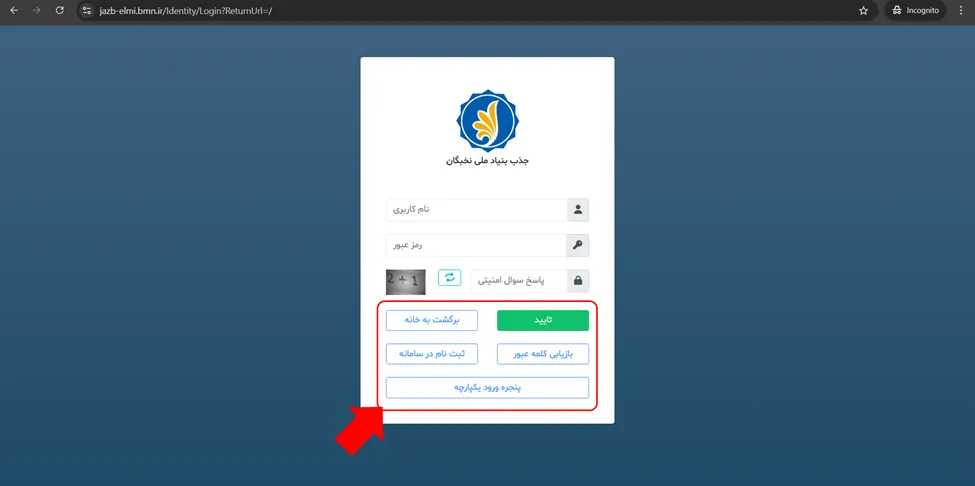Click the بازیابی کلمه عبور button
This screenshot has width=975, height=486.
click(543, 354)
